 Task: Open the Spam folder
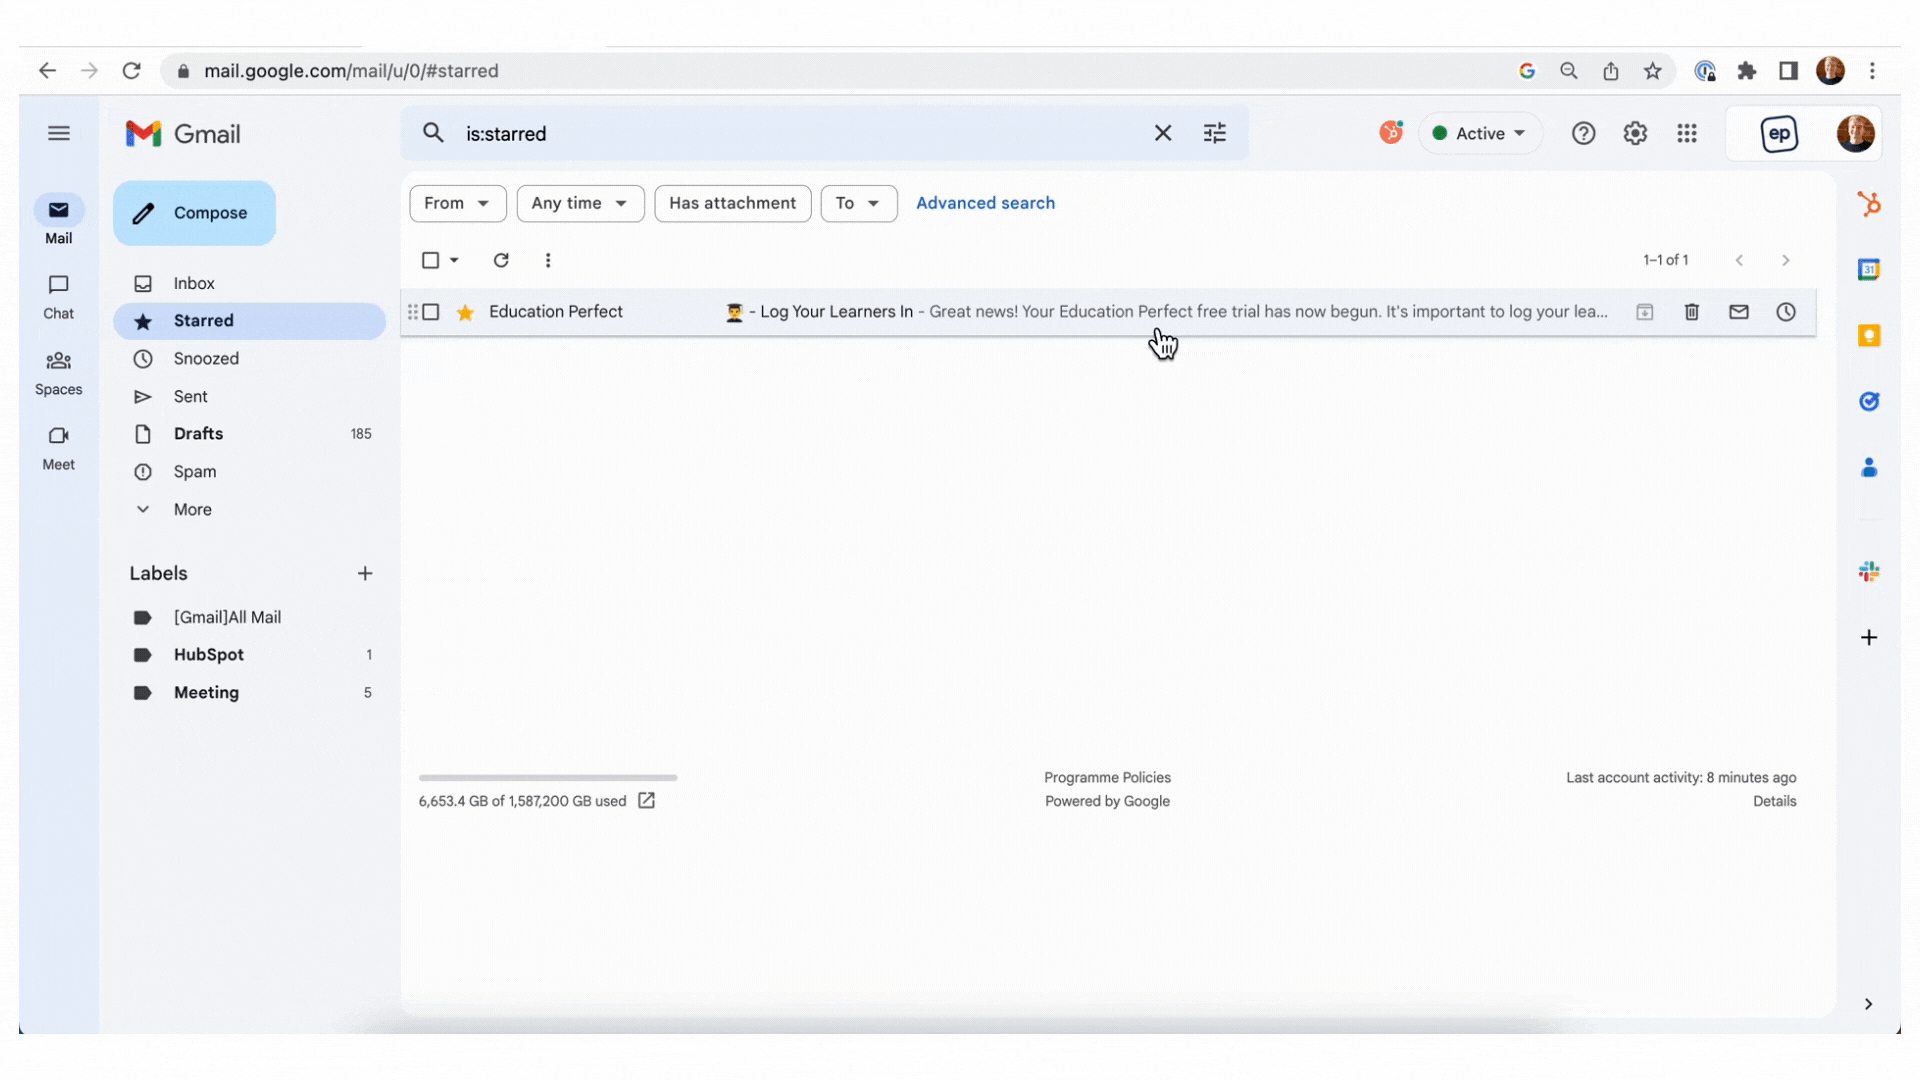(249, 472)
